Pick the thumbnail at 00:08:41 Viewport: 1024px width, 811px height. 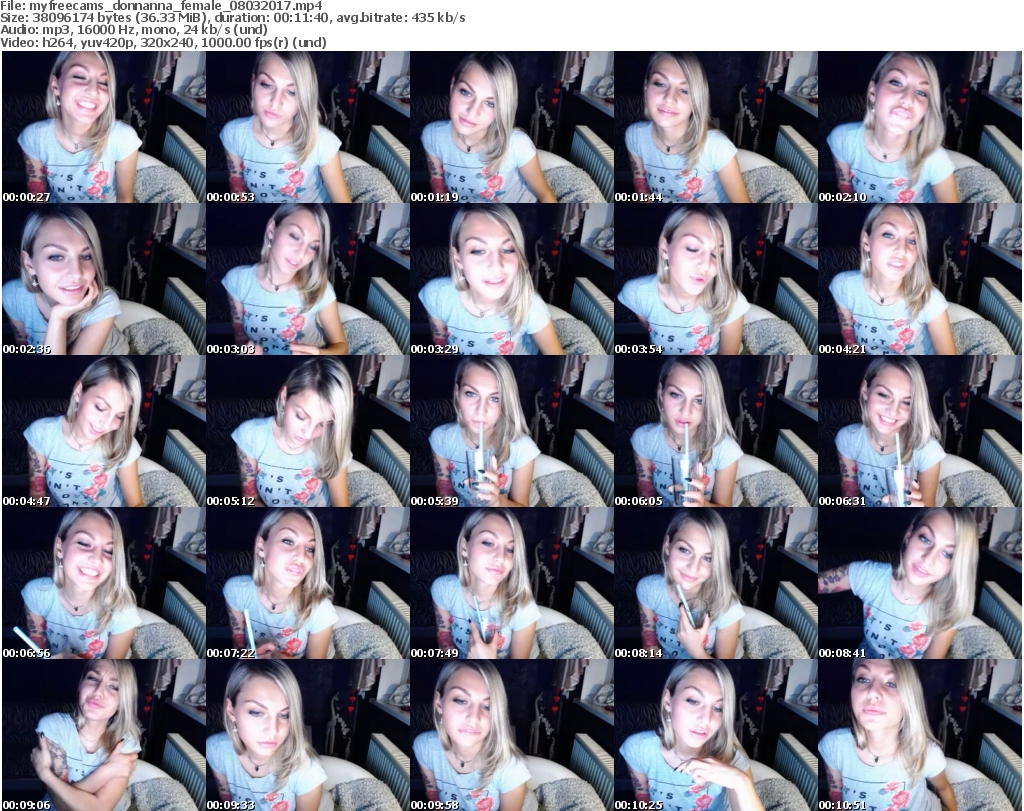(x=920, y=583)
